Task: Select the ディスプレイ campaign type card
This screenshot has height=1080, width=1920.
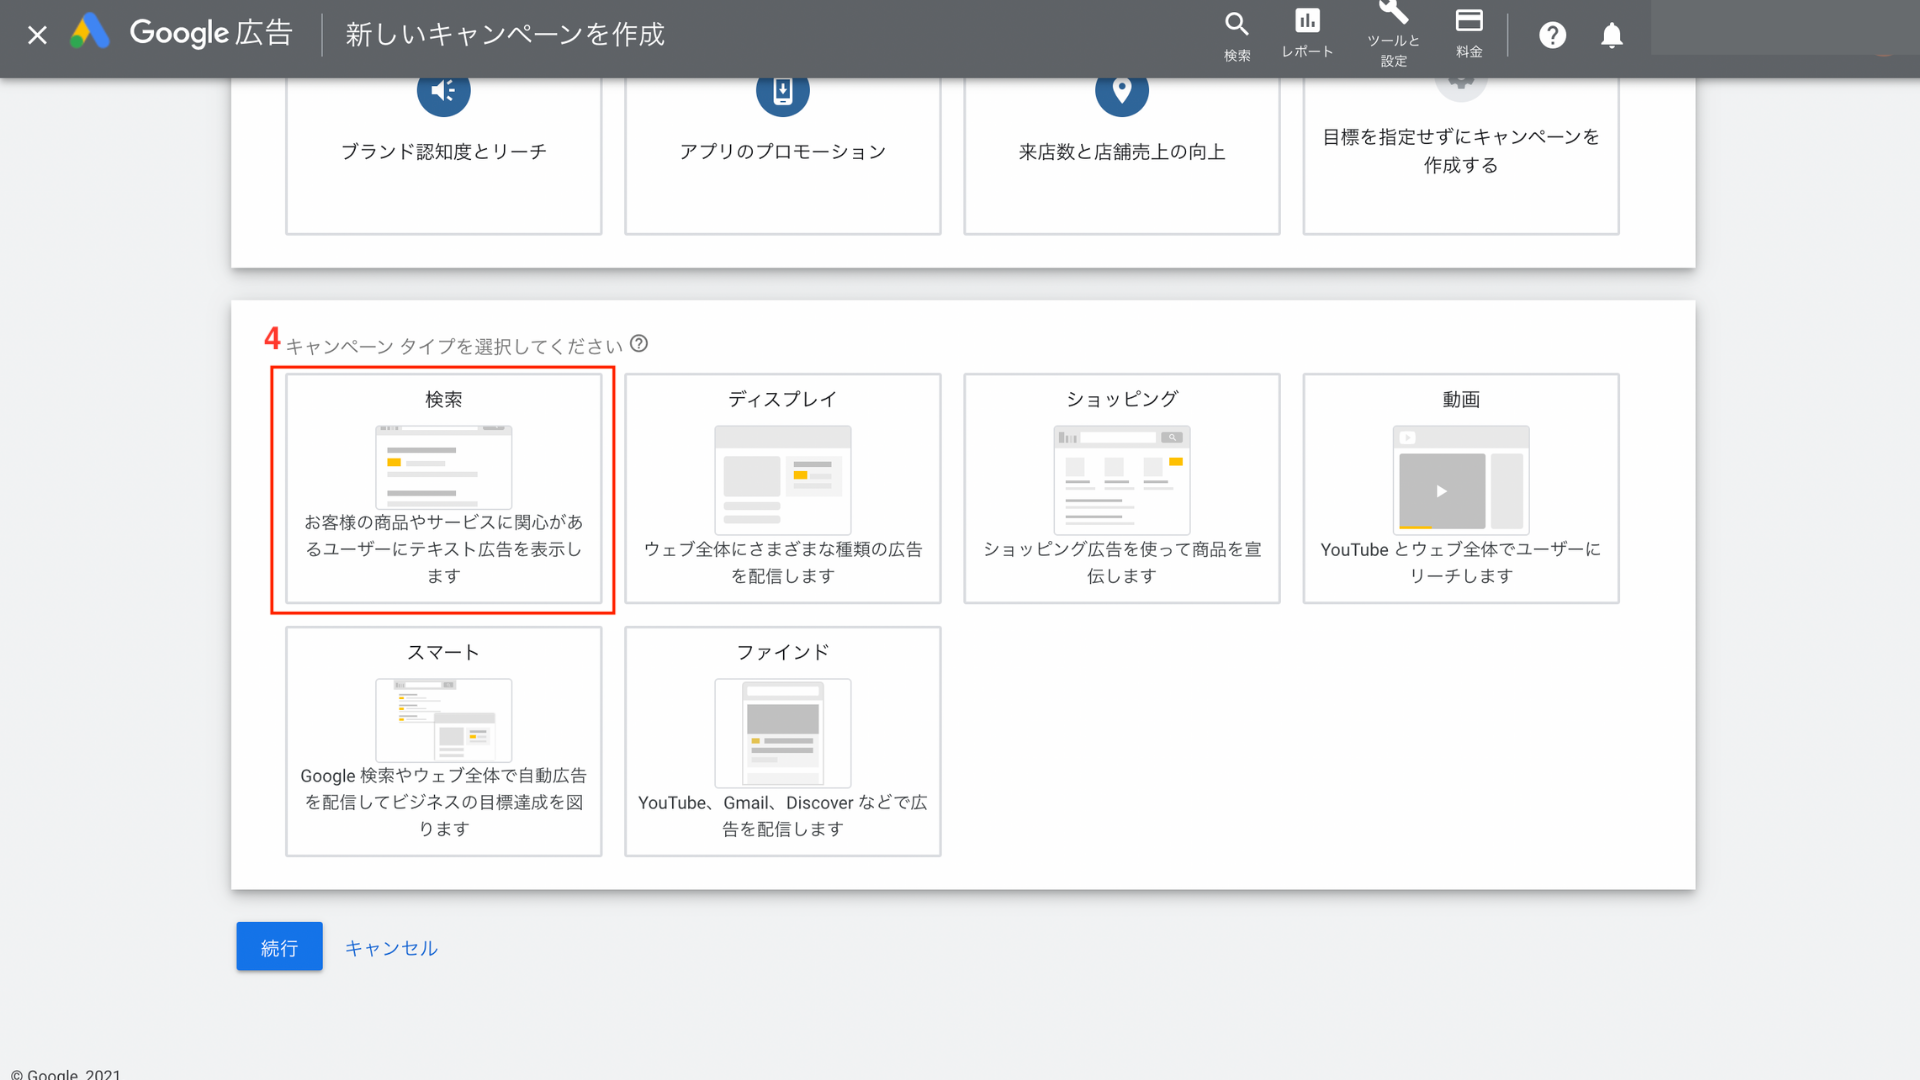Action: 783,489
